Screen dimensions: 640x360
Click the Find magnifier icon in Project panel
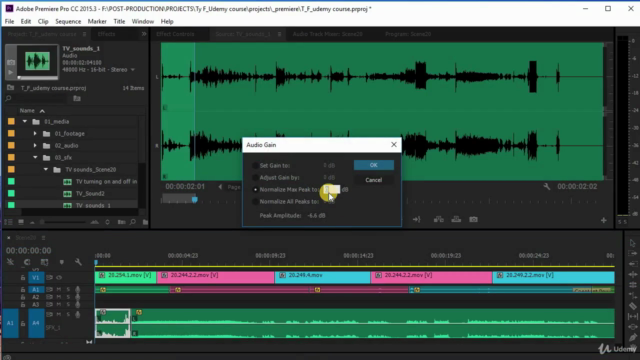coord(133,222)
